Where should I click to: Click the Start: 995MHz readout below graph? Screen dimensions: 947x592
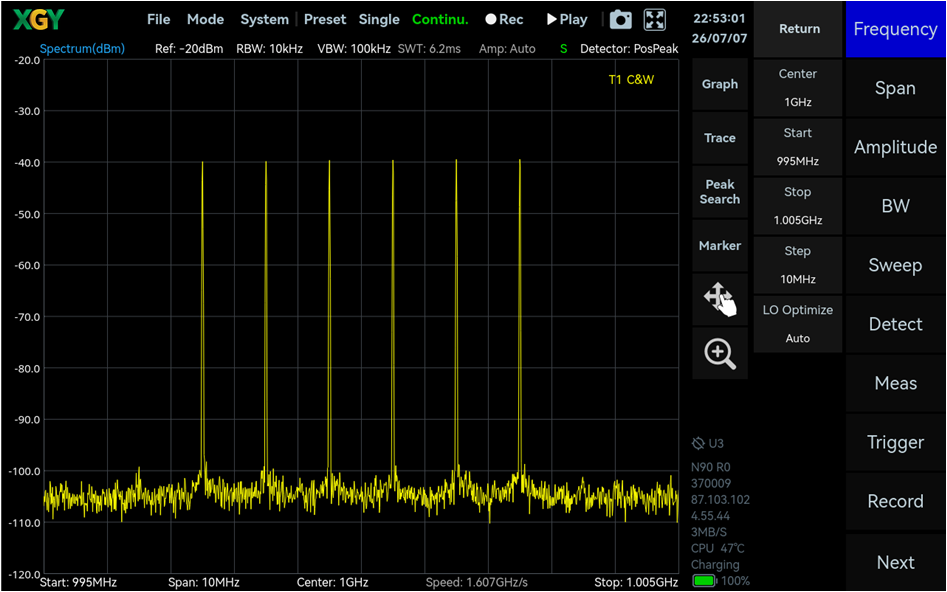tap(79, 583)
